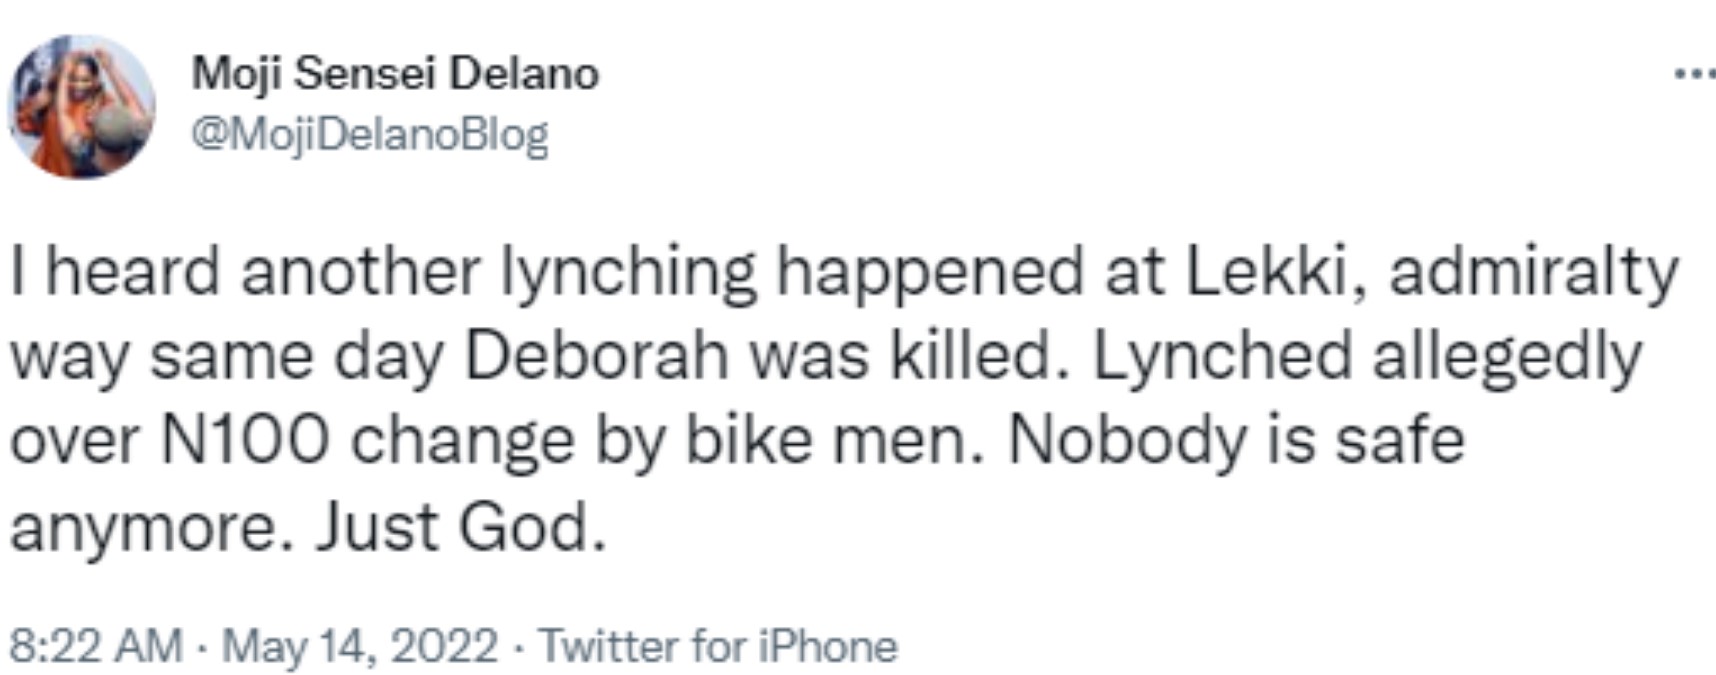Open the Moji Sensei Delano display name

click(x=395, y=74)
